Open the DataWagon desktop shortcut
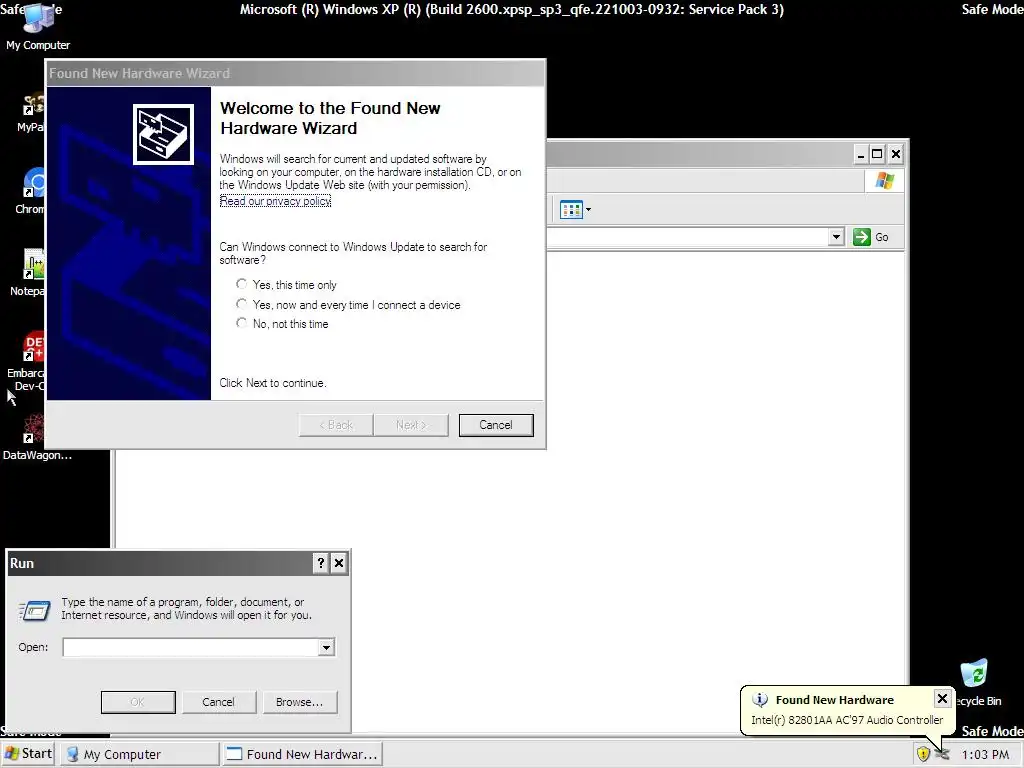Viewport: 1024px width, 768px height. coord(35,436)
